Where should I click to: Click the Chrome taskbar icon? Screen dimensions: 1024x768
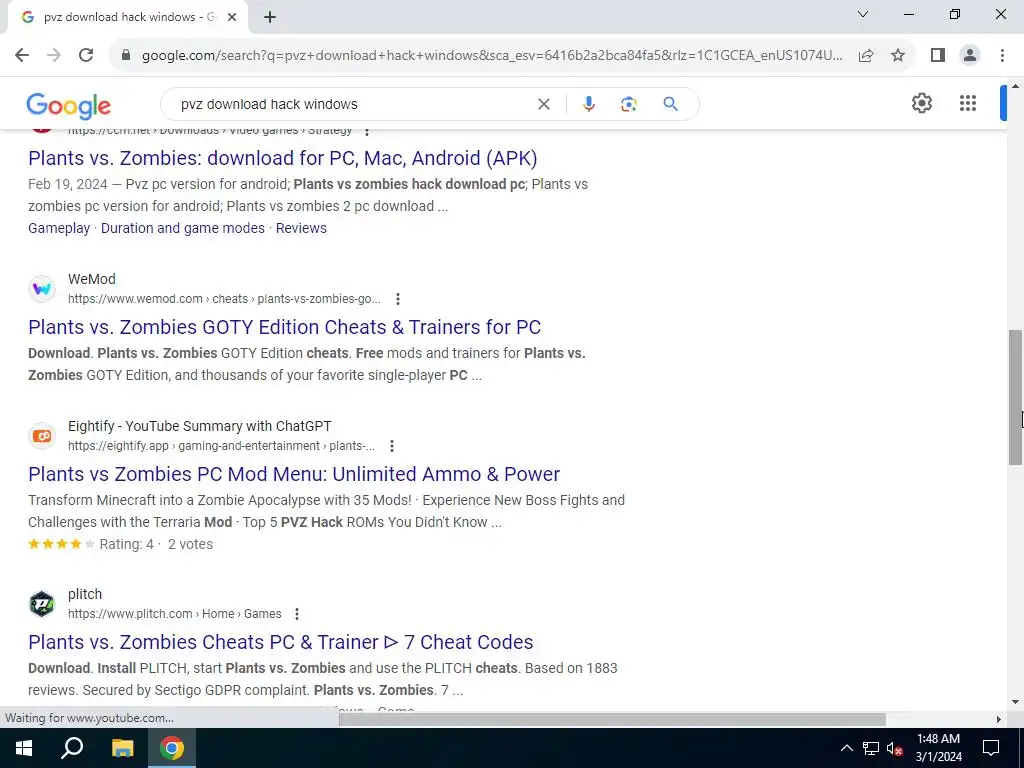172,748
